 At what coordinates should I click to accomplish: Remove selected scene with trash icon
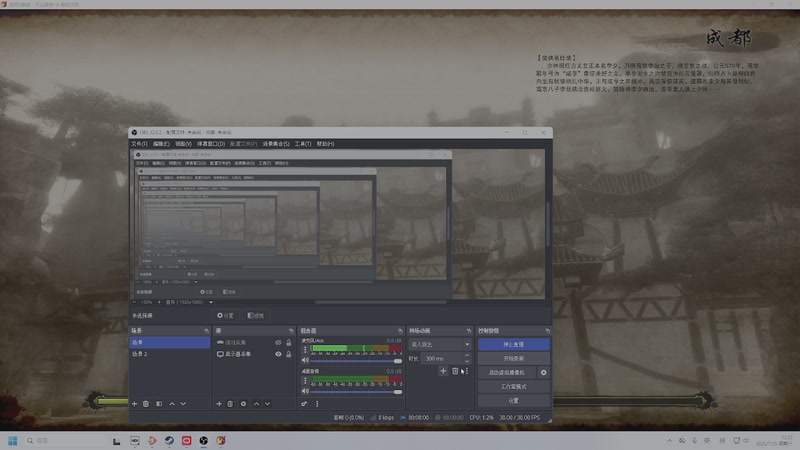(146, 404)
